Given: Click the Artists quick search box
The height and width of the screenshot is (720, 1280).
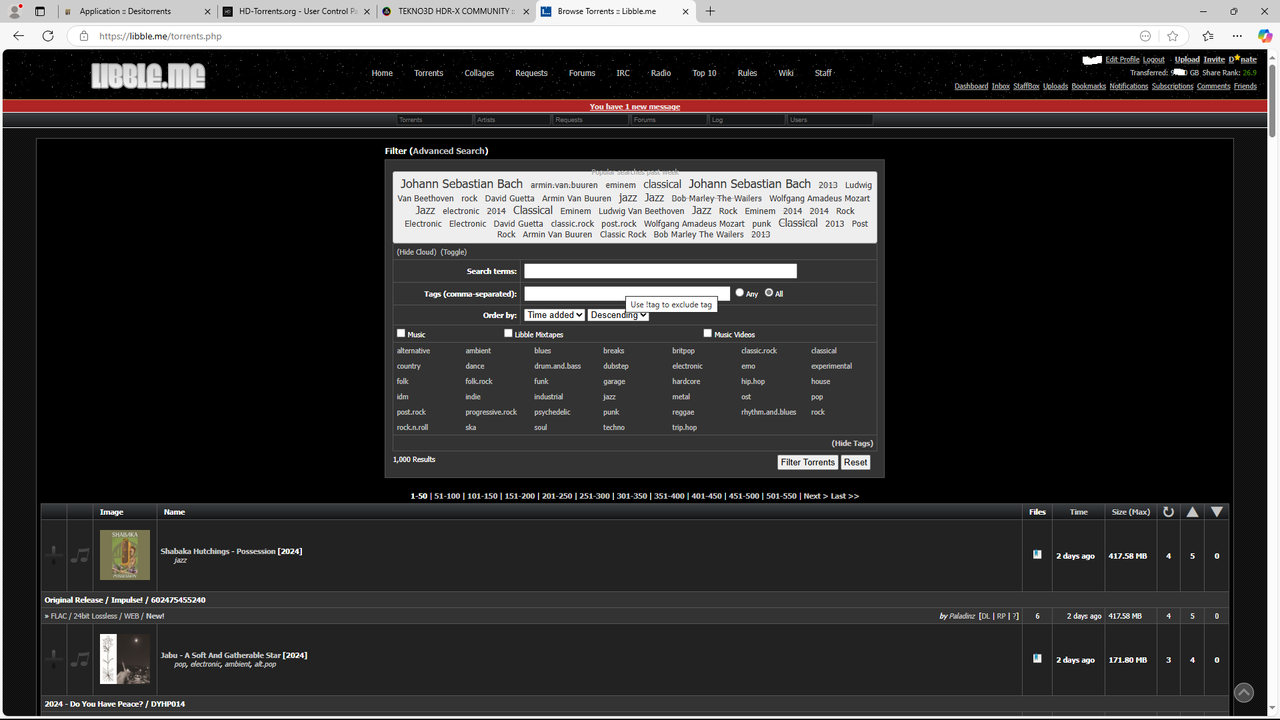Looking at the screenshot, I should [x=512, y=120].
